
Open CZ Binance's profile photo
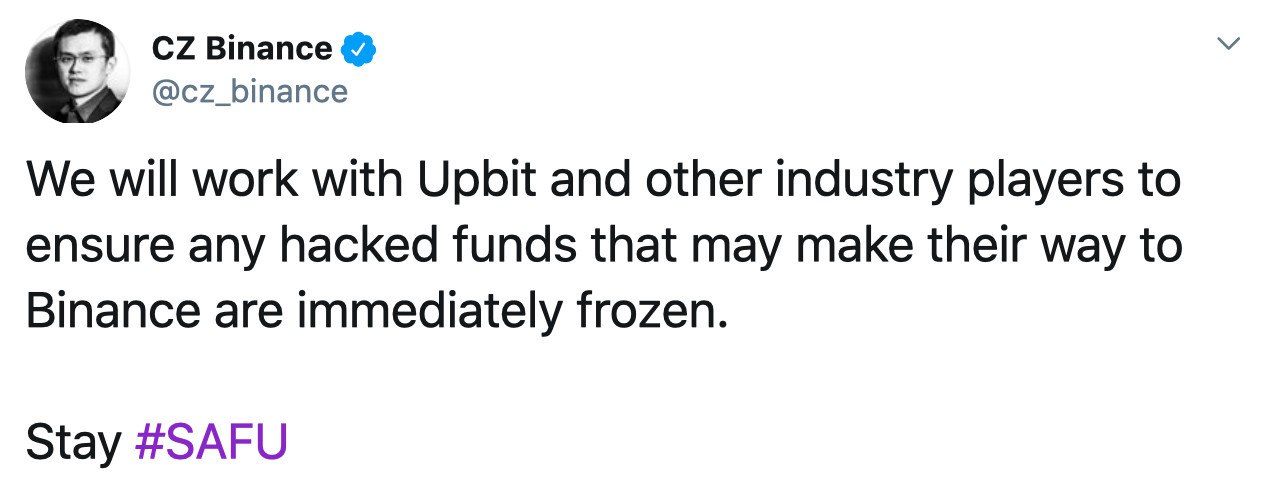[77, 72]
